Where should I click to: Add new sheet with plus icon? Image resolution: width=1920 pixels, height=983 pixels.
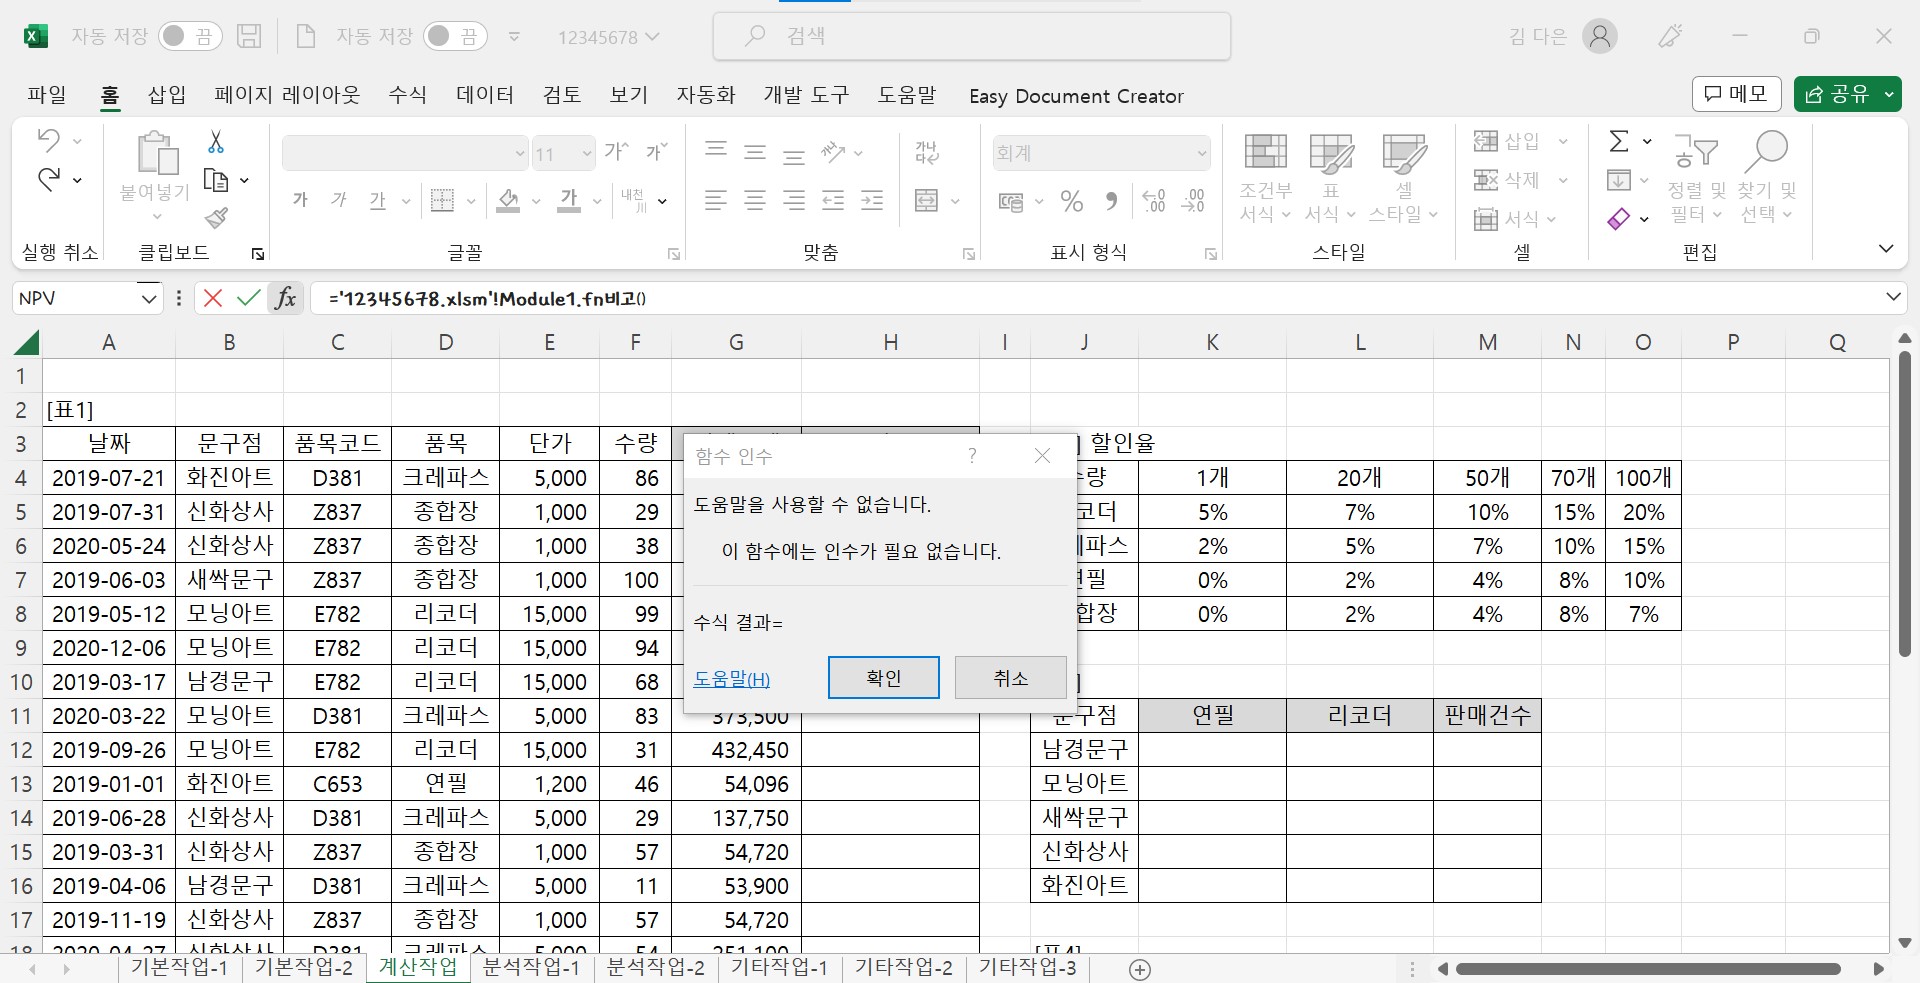tap(1139, 968)
